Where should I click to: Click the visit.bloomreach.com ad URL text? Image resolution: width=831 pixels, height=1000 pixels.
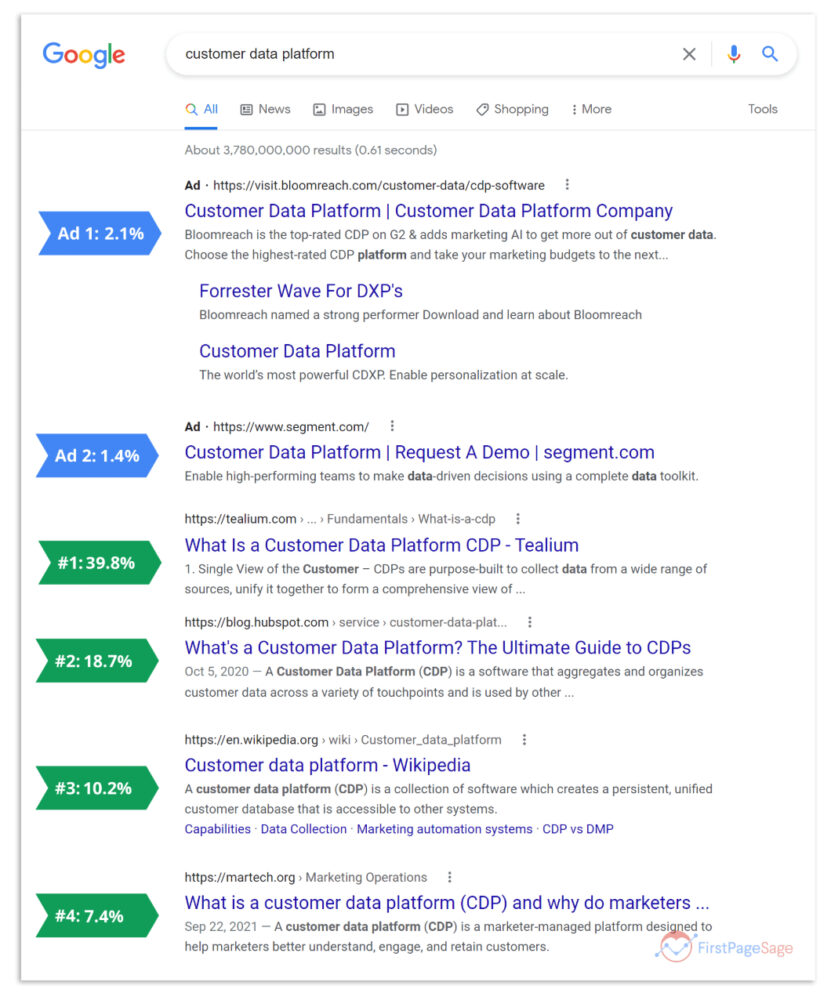click(379, 186)
